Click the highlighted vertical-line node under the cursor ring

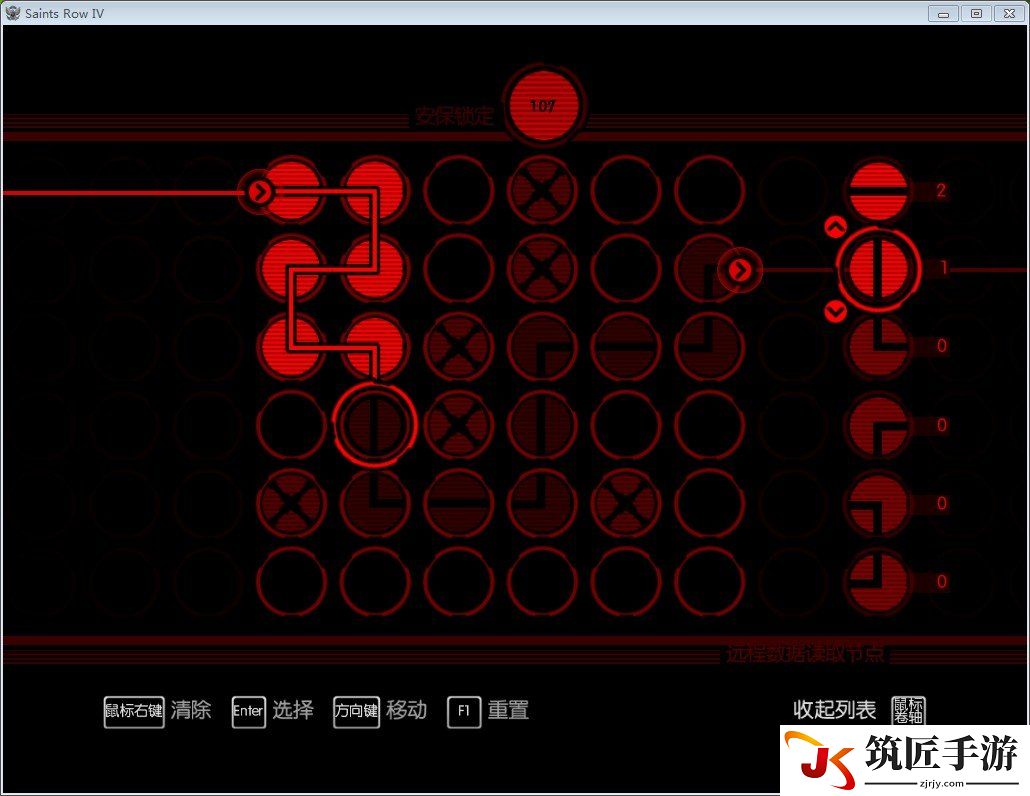375,426
